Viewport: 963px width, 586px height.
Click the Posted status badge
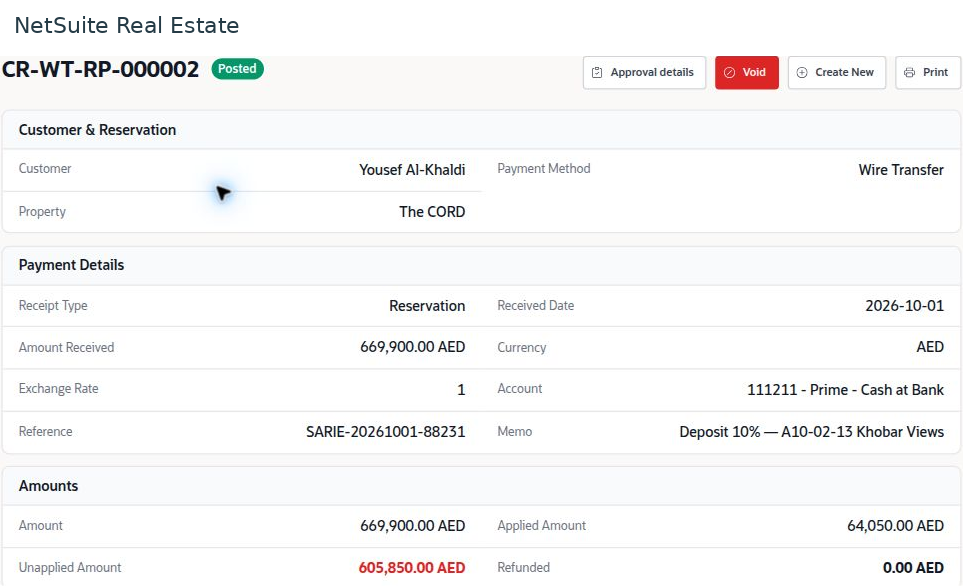pos(238,69)
